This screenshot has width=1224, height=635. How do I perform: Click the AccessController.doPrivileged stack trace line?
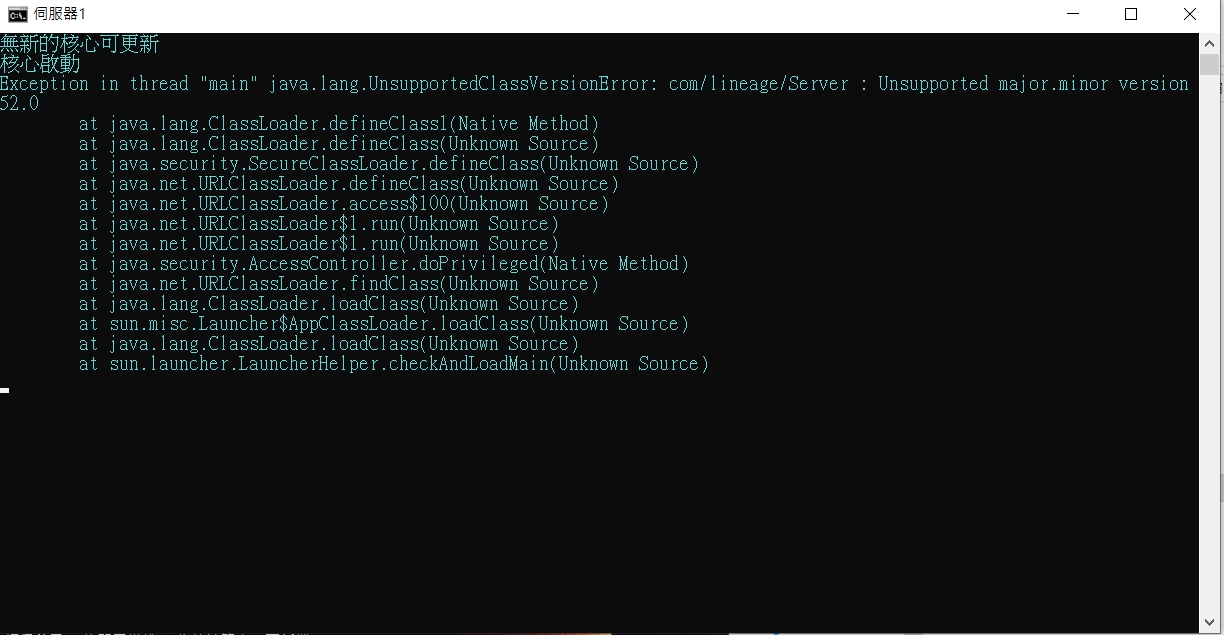coord(384,264)
